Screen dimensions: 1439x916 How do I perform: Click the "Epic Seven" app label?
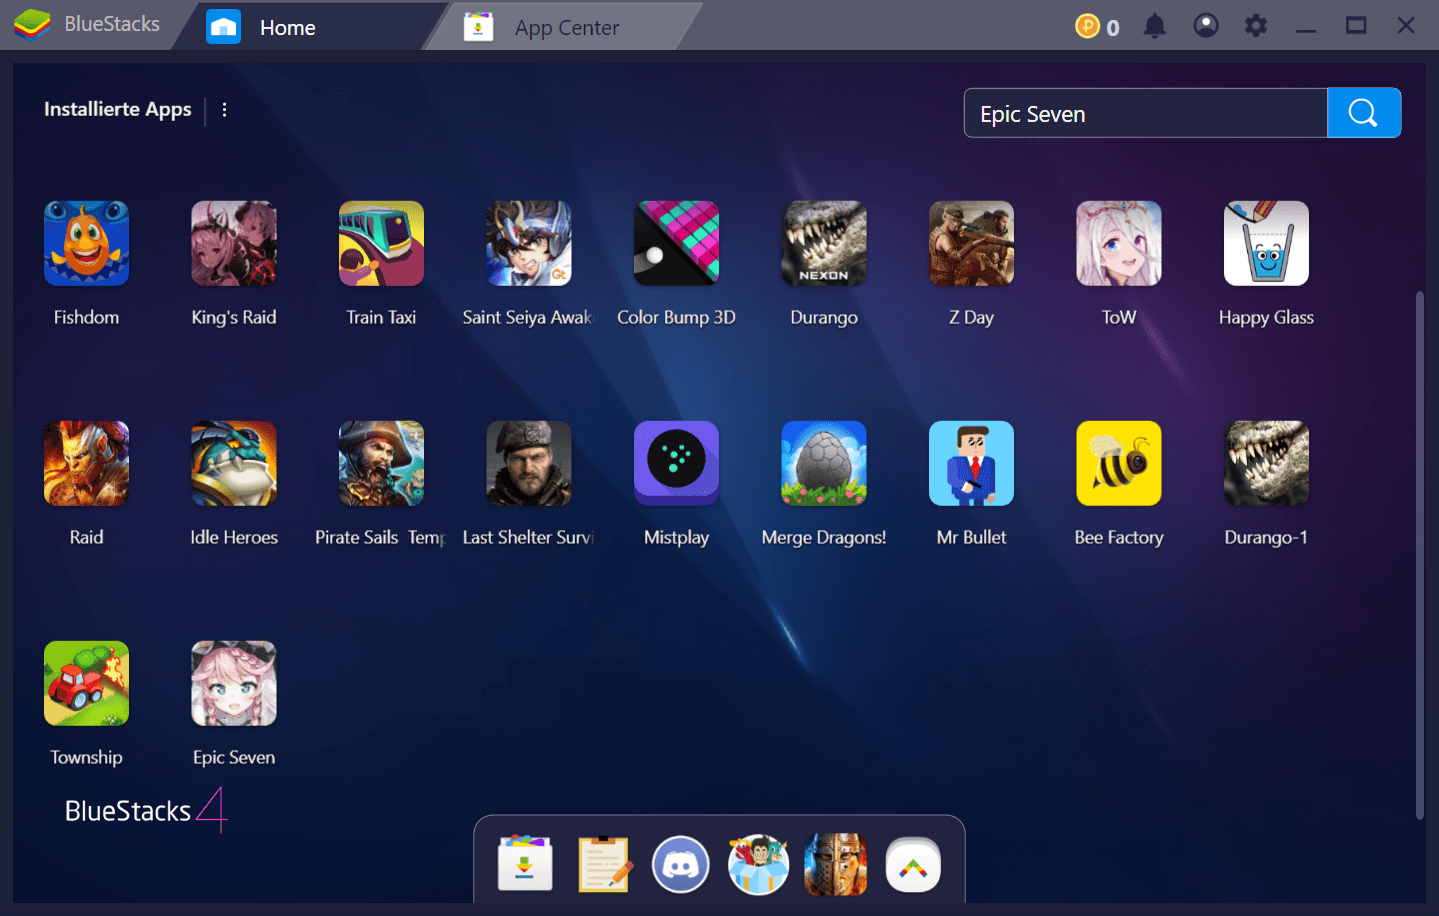[x=234, y=758]
